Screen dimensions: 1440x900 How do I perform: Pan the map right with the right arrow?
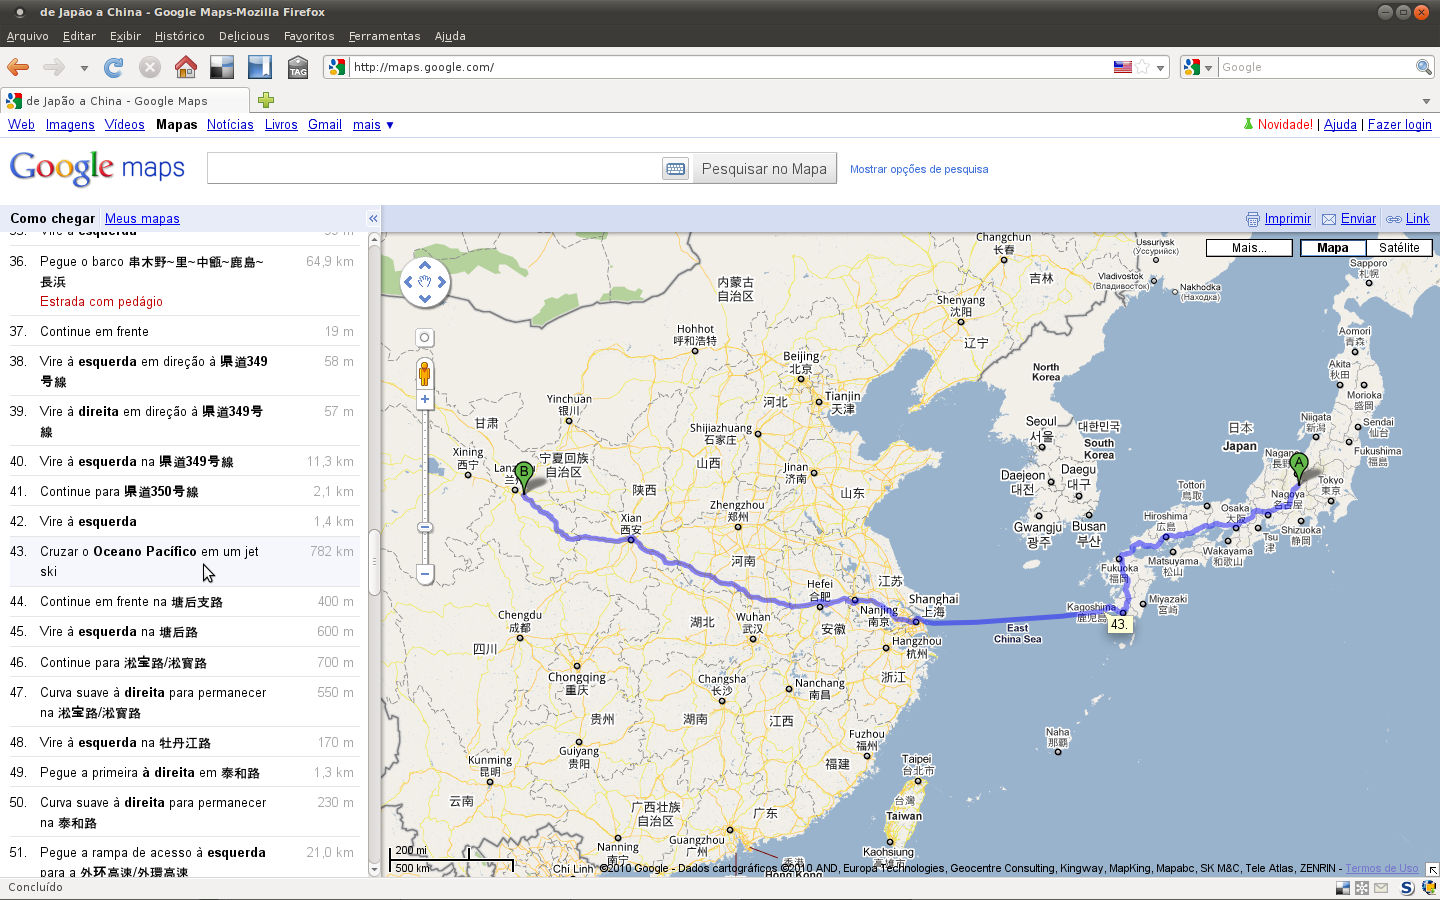(x=442, y=282)
